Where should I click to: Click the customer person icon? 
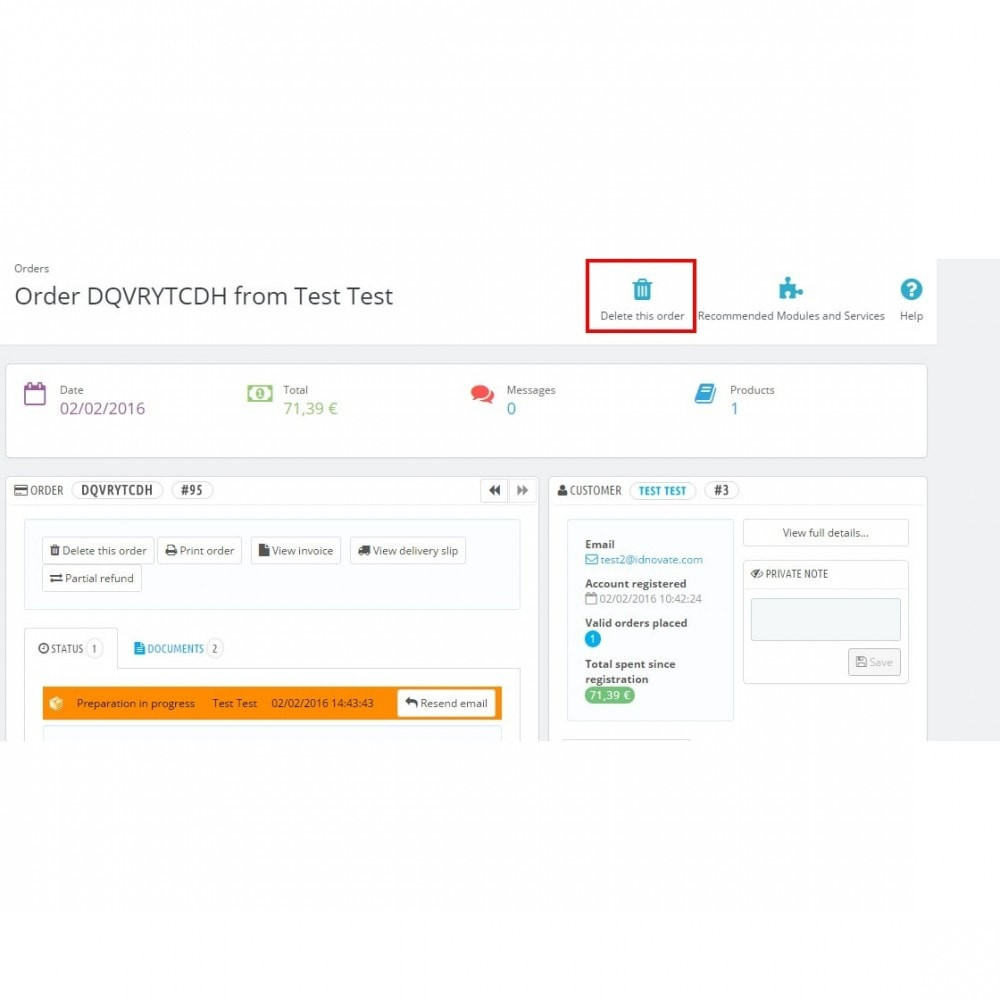[562, 490]
